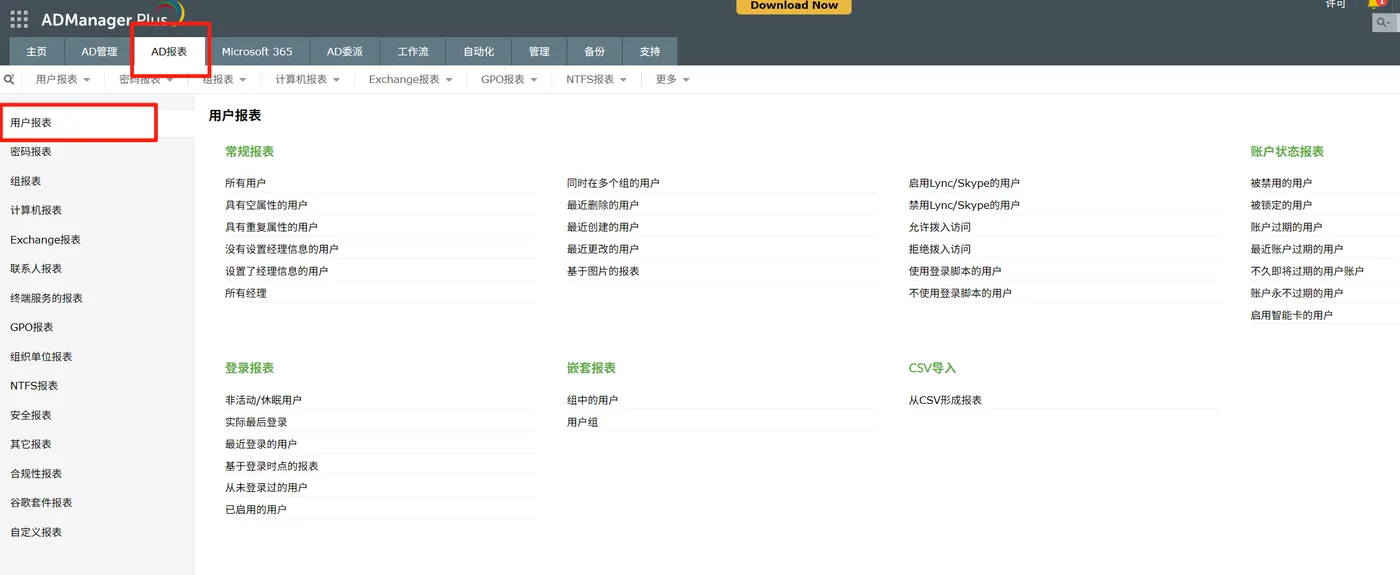Click the Download Now button
Screen dimensions: 1400x575
(794, 6)
